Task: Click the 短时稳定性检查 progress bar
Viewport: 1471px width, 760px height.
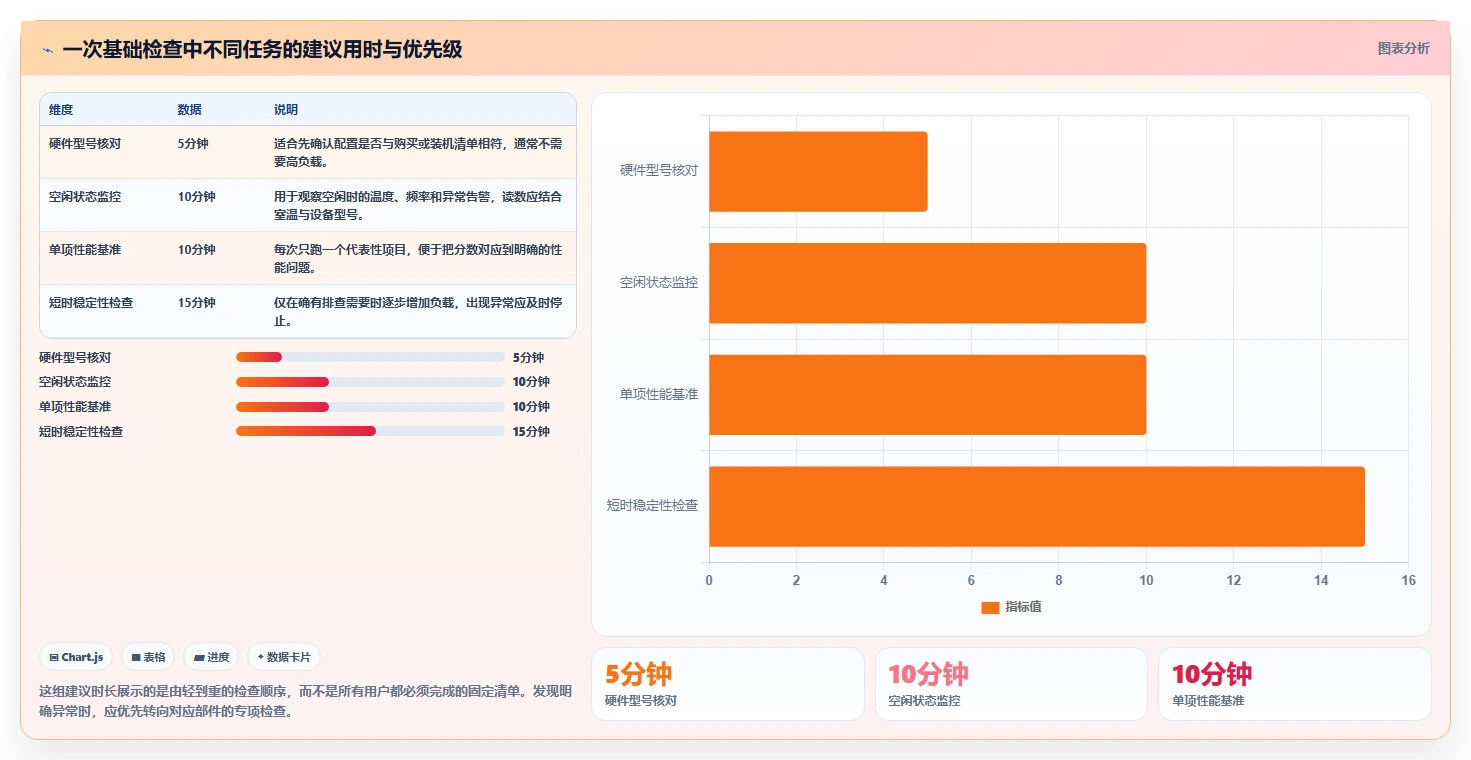Action: 370,431
